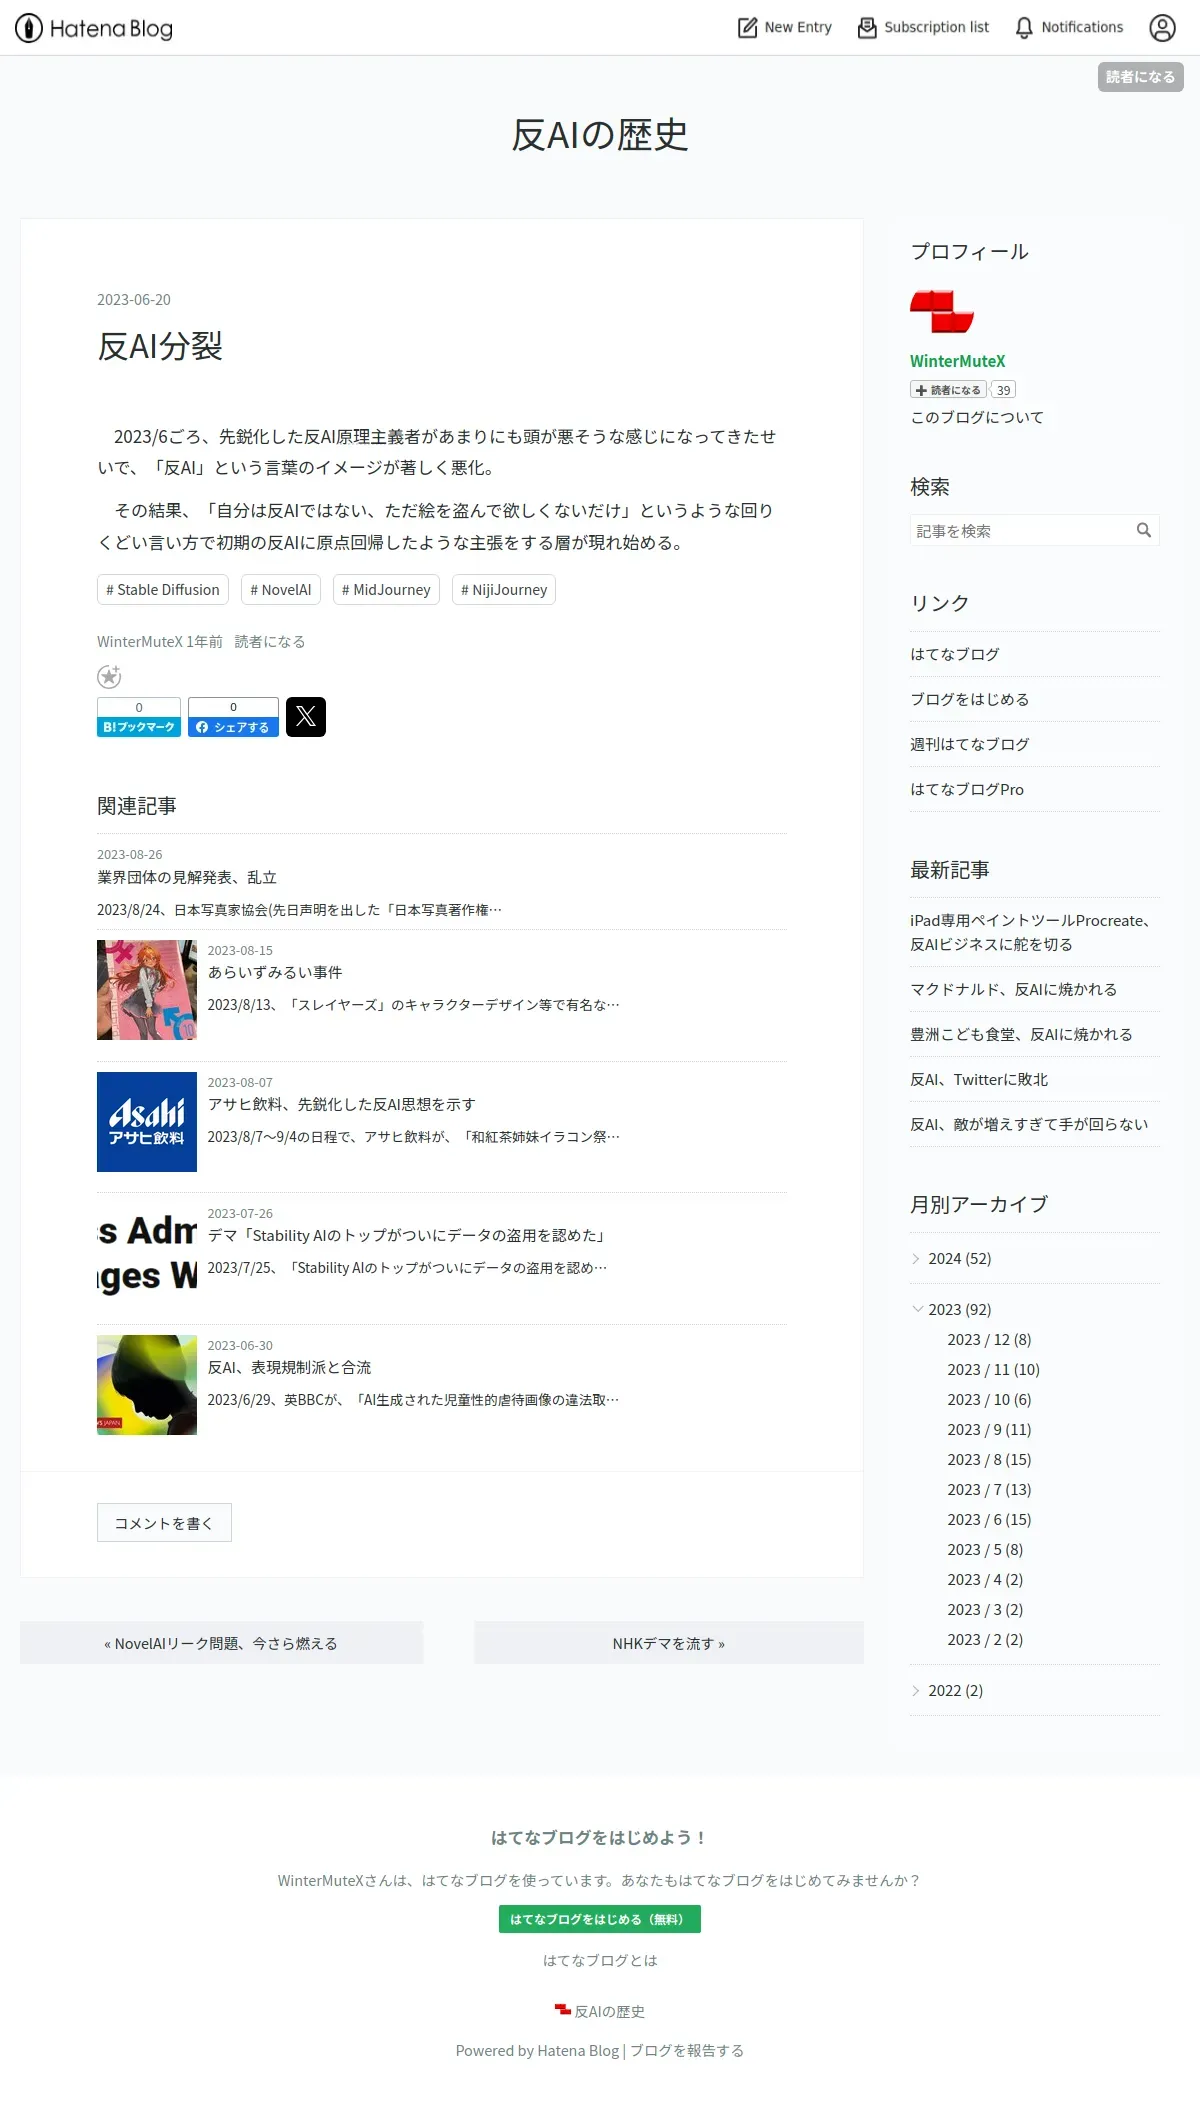Open はてなブログ sidebar link
Viewport: 1200px width, 2101px height.
[x=955, y=654]
